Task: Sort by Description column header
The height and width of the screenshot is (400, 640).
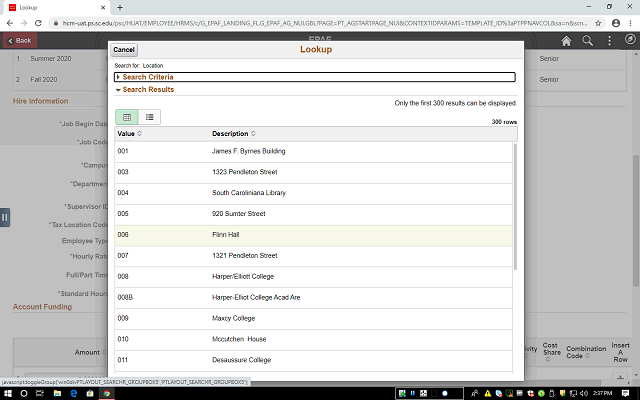Action: (x=233, y=134)
